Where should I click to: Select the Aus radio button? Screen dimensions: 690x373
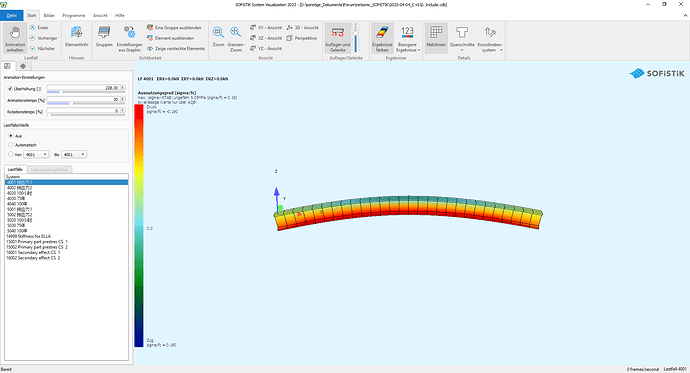tap(11, 136)
